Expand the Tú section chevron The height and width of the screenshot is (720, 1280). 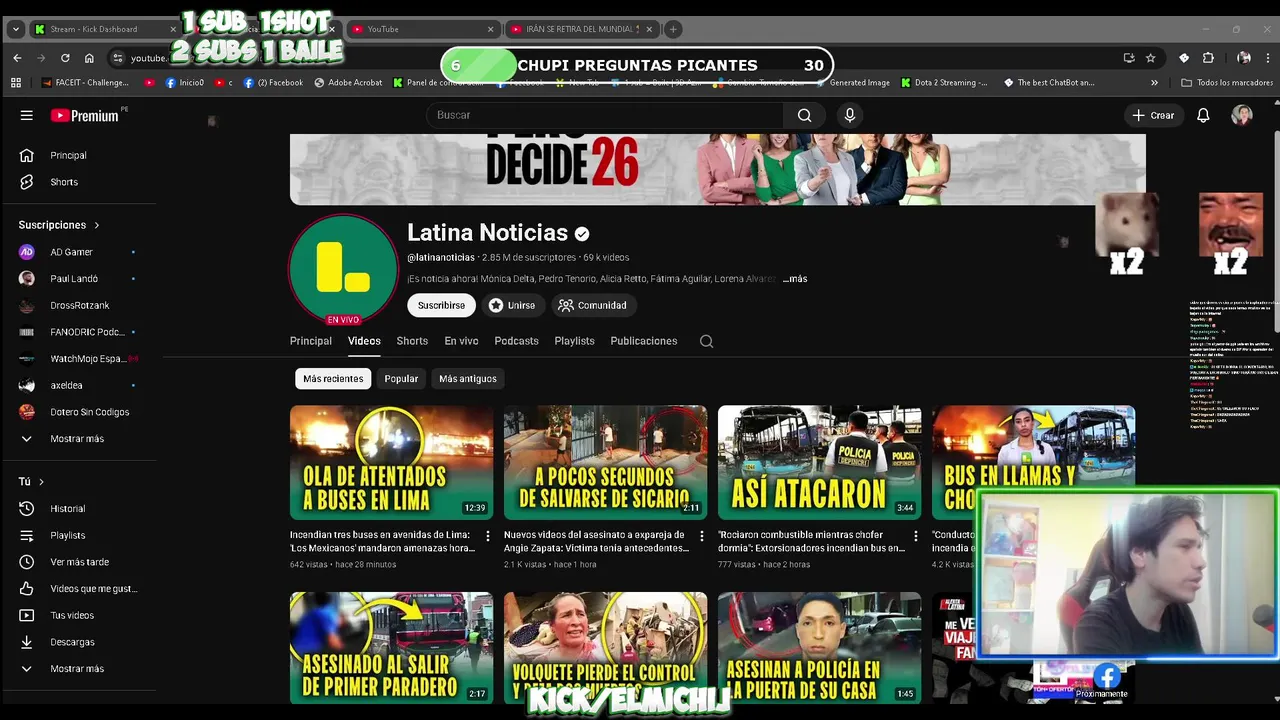click(x=41, y=482)
